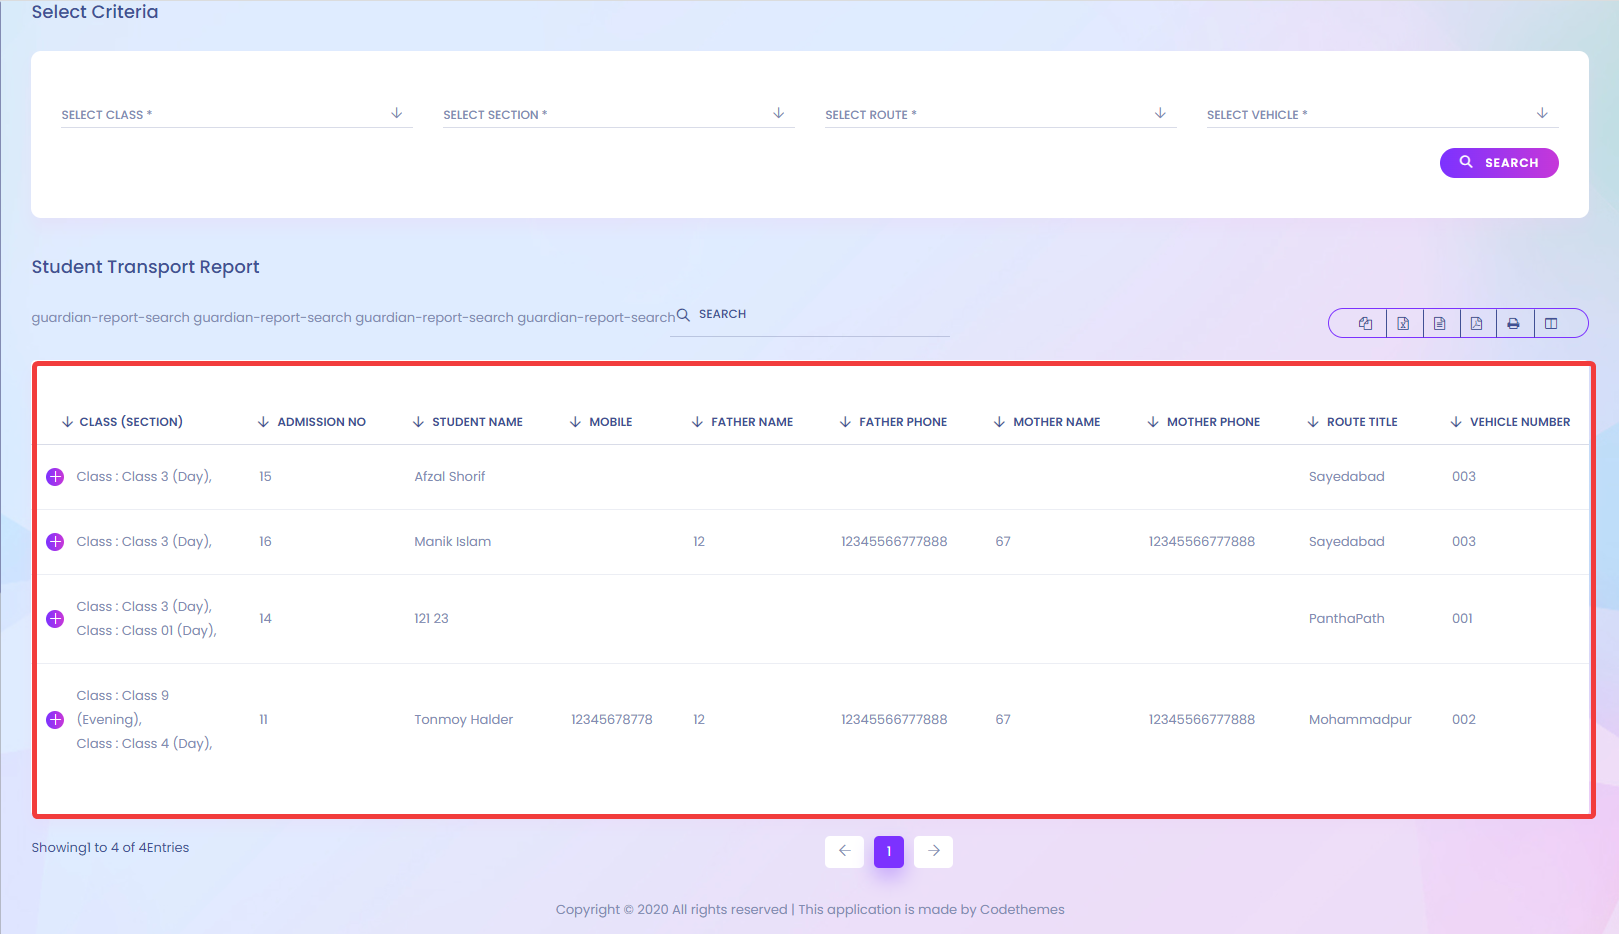Click student name Afzal Shorif
Image resolution: width=1619 pixels, height=934 pixels.
click(450, 477)
